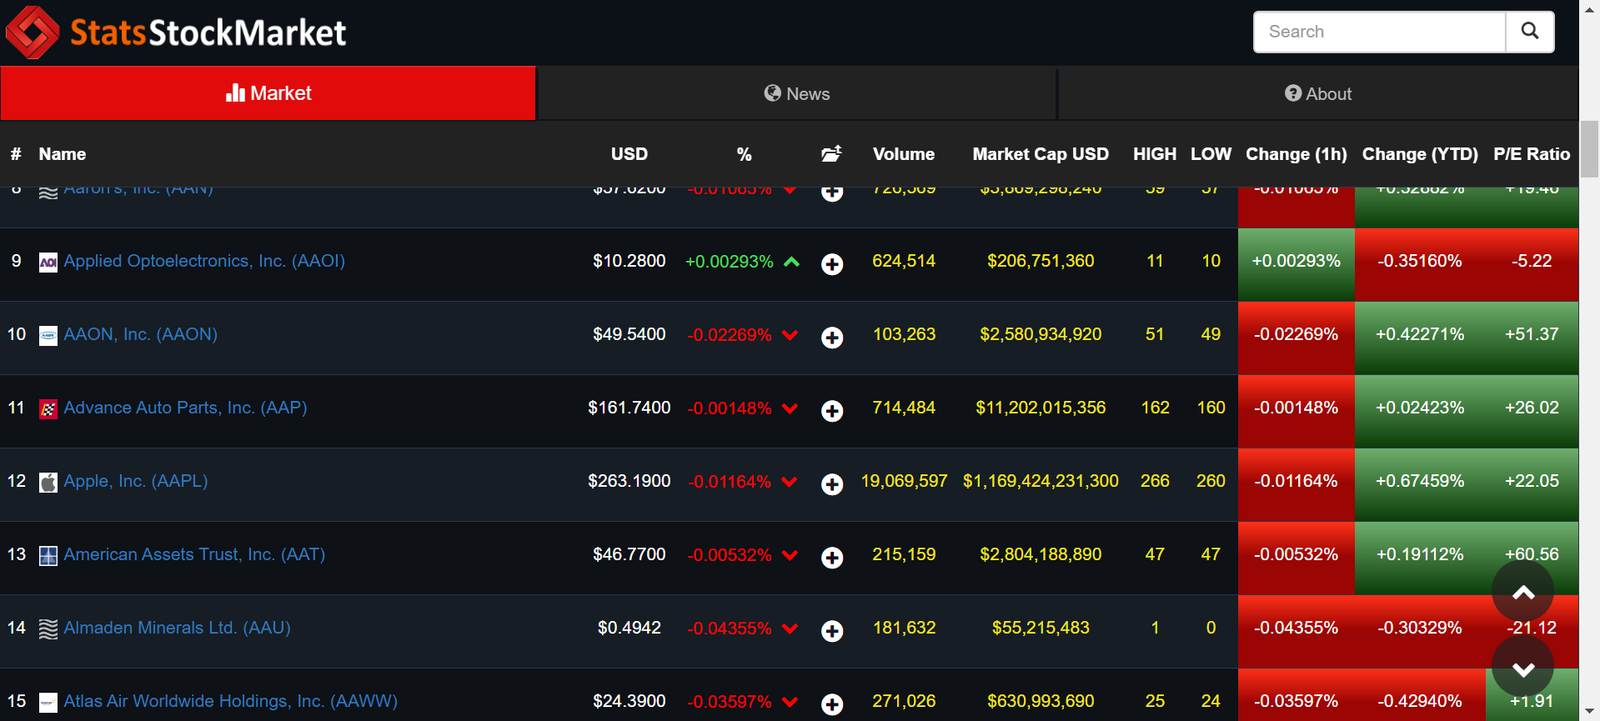Select the Market tab
Viewport: 1600px width, 721px height.
pyautogui.click(x=268, y=94)
